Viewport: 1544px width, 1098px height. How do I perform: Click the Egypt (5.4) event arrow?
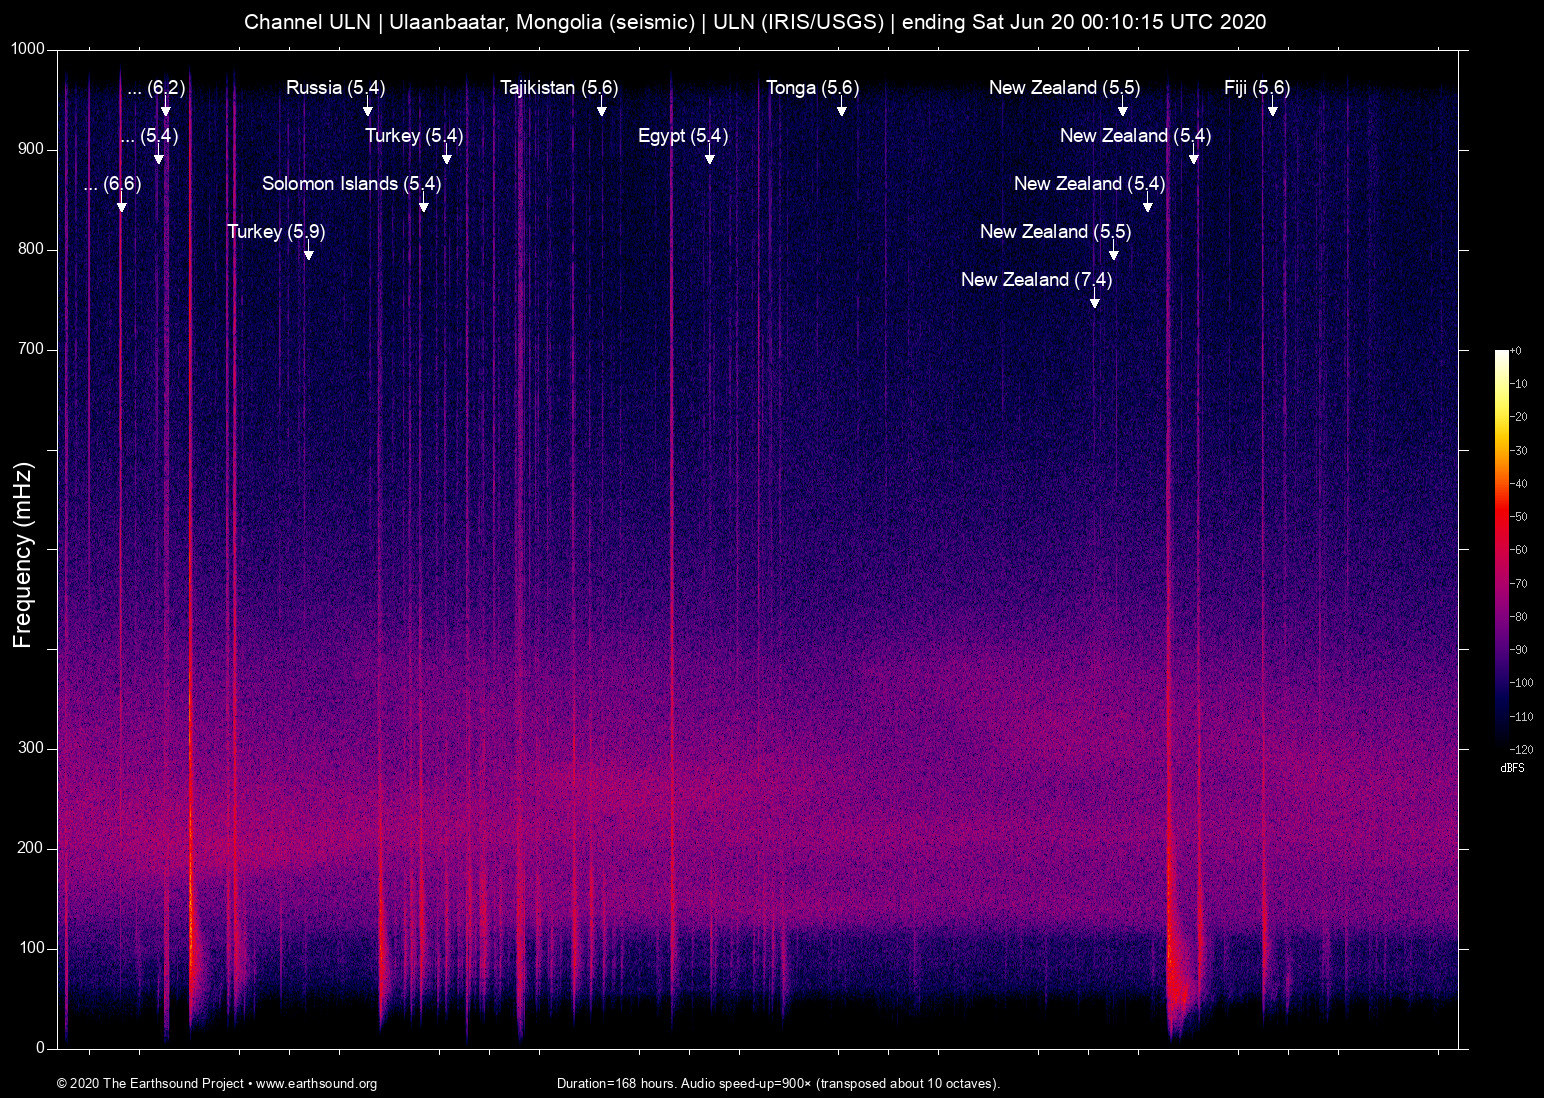tap(710, 156)
